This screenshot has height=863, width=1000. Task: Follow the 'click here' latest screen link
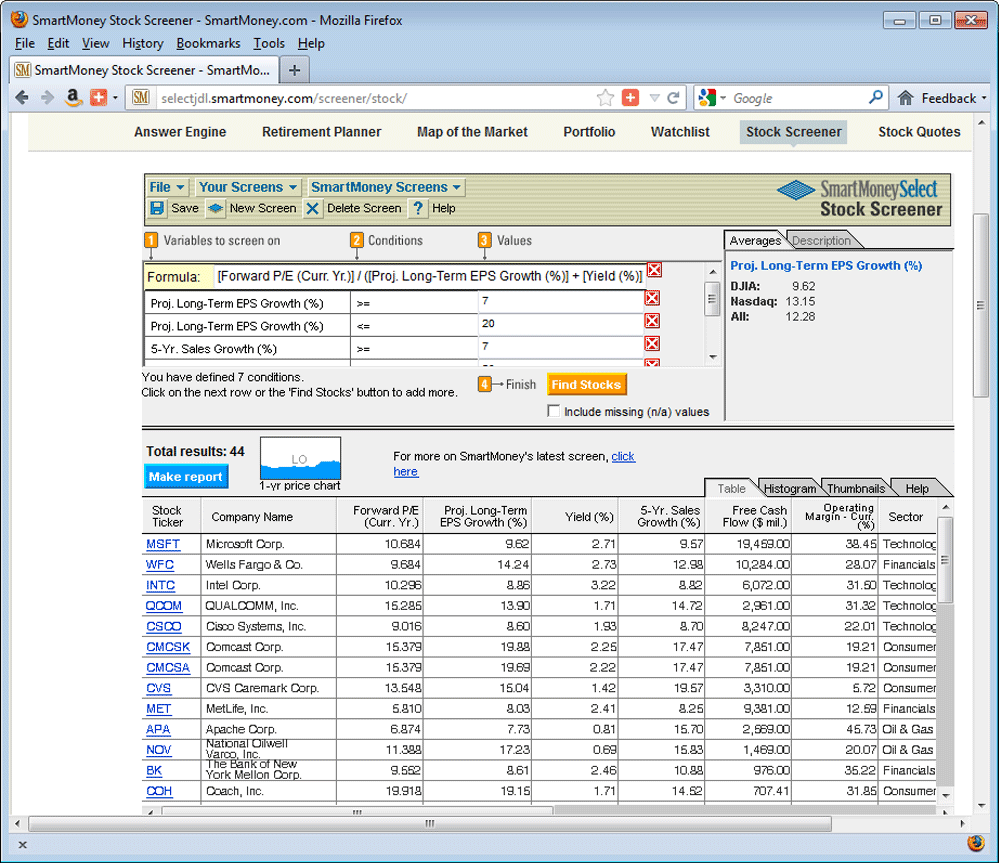[623, 456]
